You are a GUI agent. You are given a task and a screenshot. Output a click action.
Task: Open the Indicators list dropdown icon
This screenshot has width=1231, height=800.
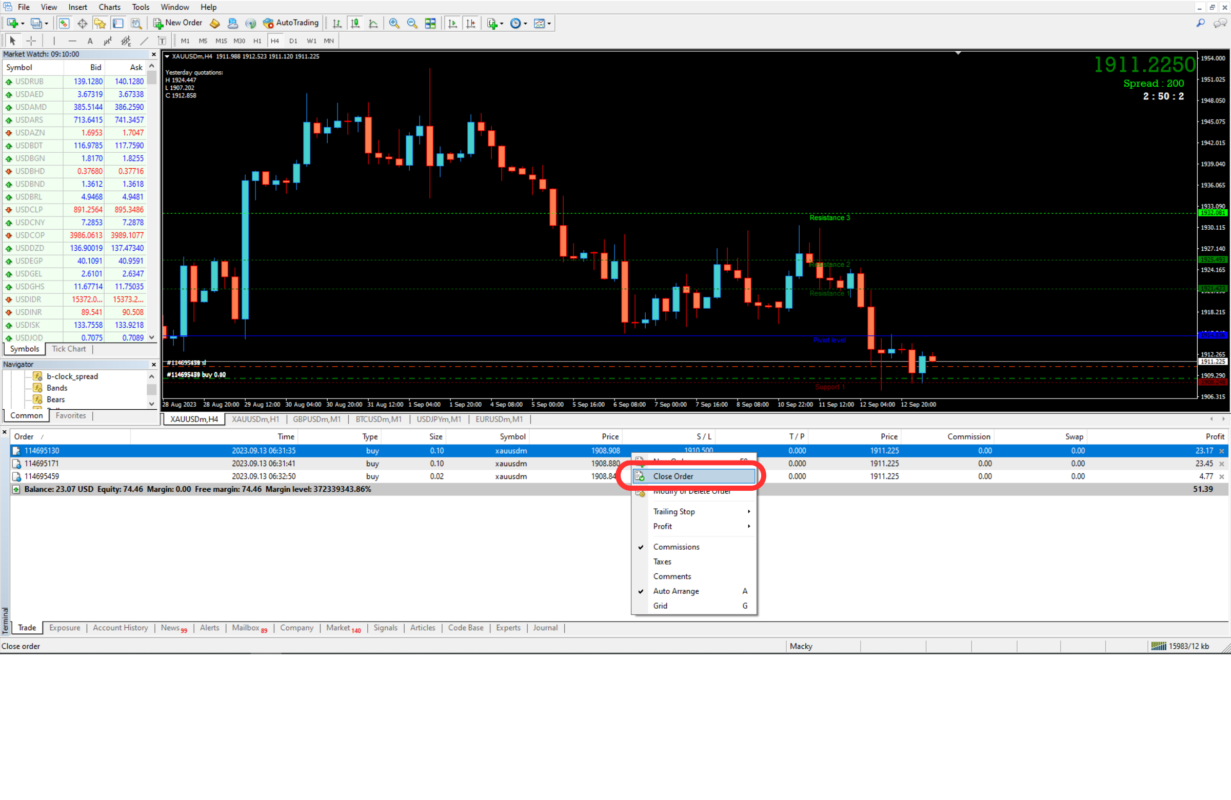494,22
